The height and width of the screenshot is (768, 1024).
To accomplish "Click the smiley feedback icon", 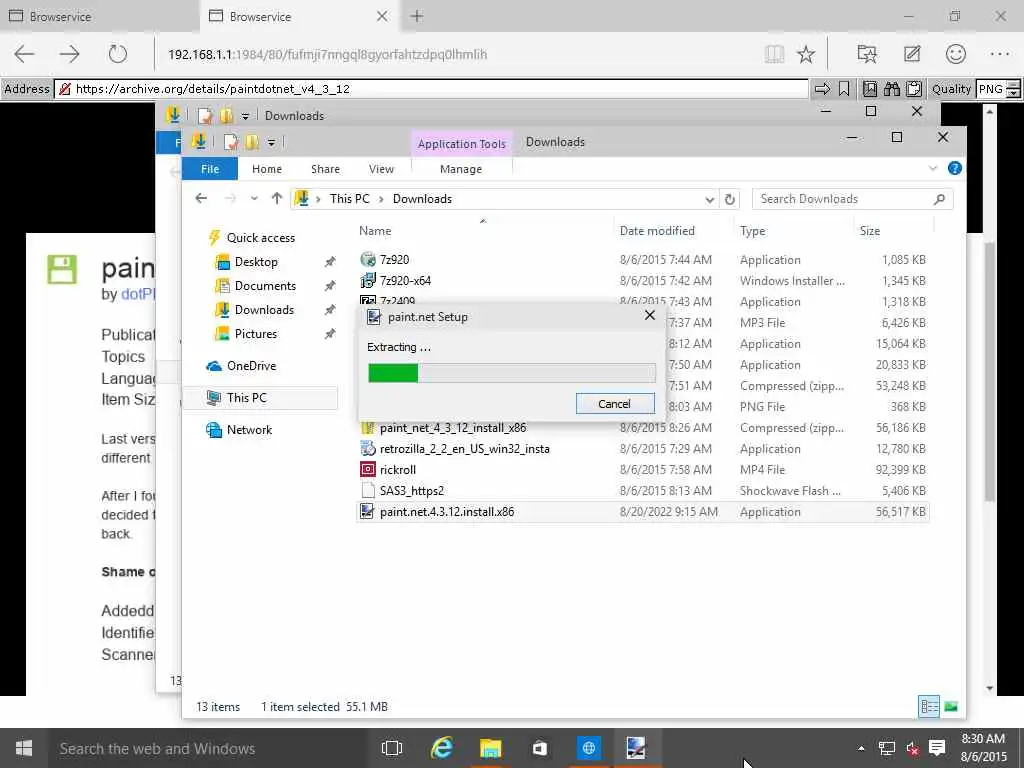I will [x=955, y=54].
